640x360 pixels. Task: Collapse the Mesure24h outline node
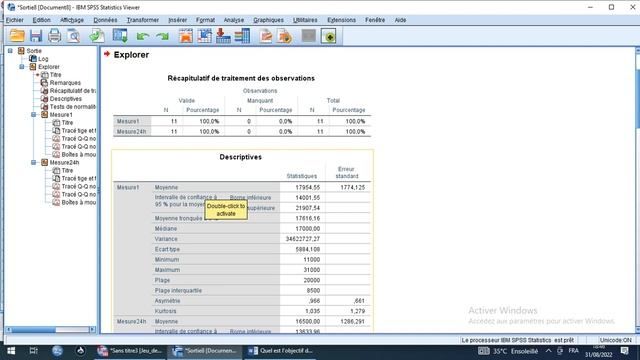pyautogui.click(x=34, y=162)
